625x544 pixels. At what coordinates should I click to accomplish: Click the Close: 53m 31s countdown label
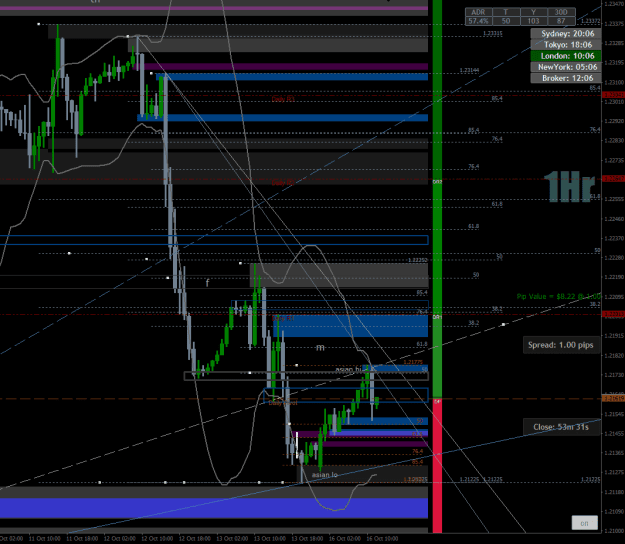pyautogui.click(x=561, y=427)
